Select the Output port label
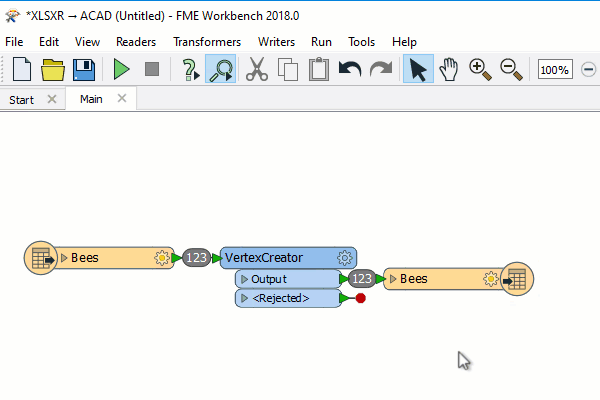This screenshot has height=400, width=600. pyautogui.click(x=269, y=279)
